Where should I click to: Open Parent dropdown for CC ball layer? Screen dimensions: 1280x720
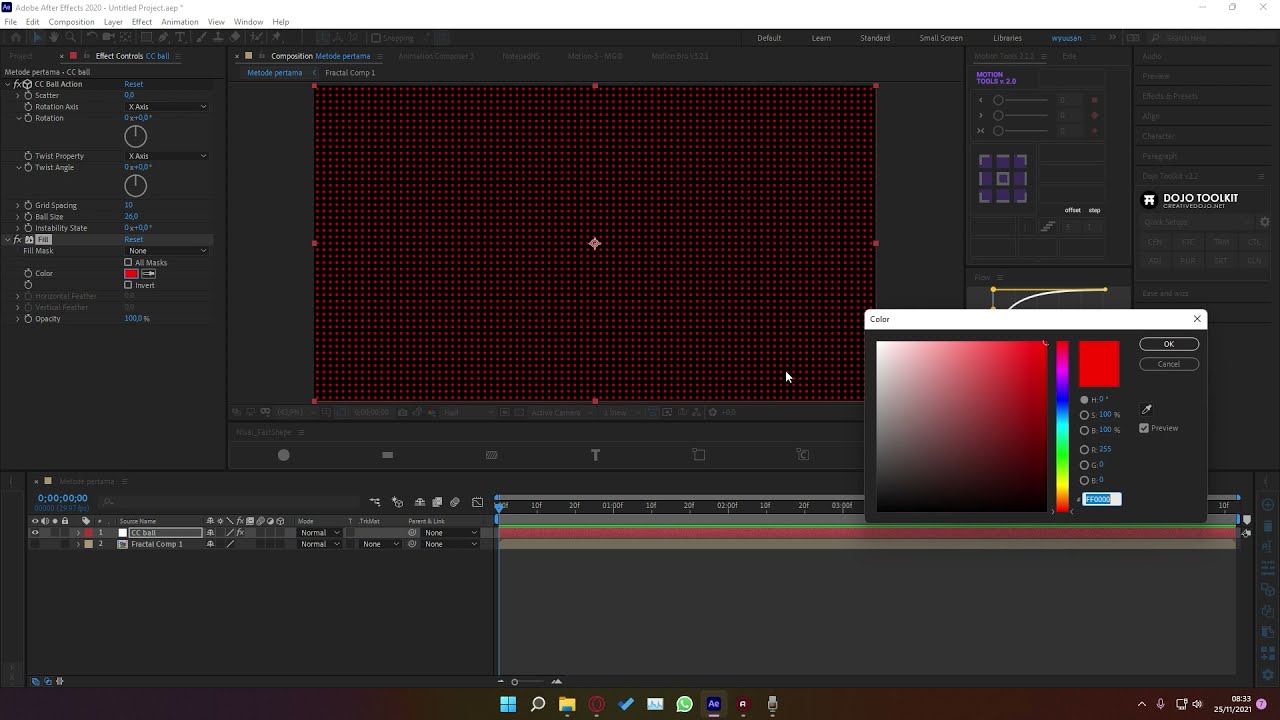[450, 533]
